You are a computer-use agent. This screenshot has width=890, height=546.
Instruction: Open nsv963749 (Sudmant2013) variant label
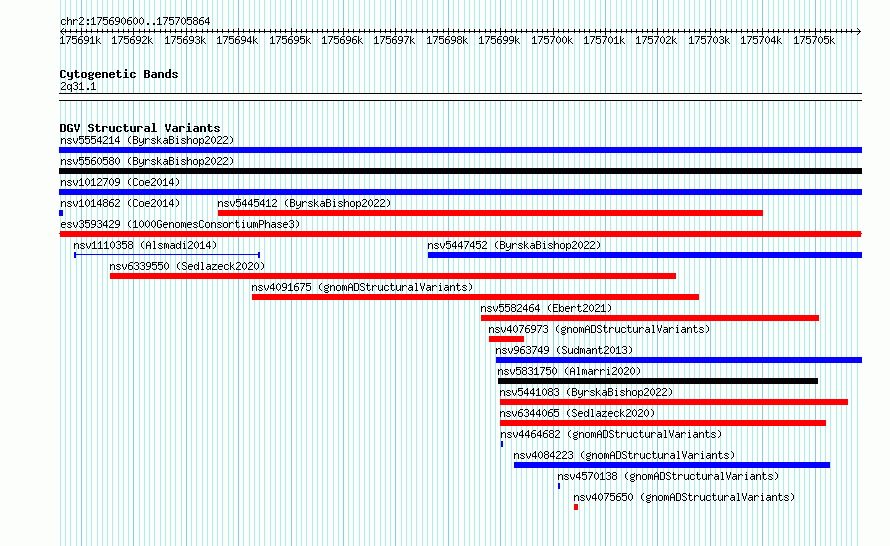[564, 350]
